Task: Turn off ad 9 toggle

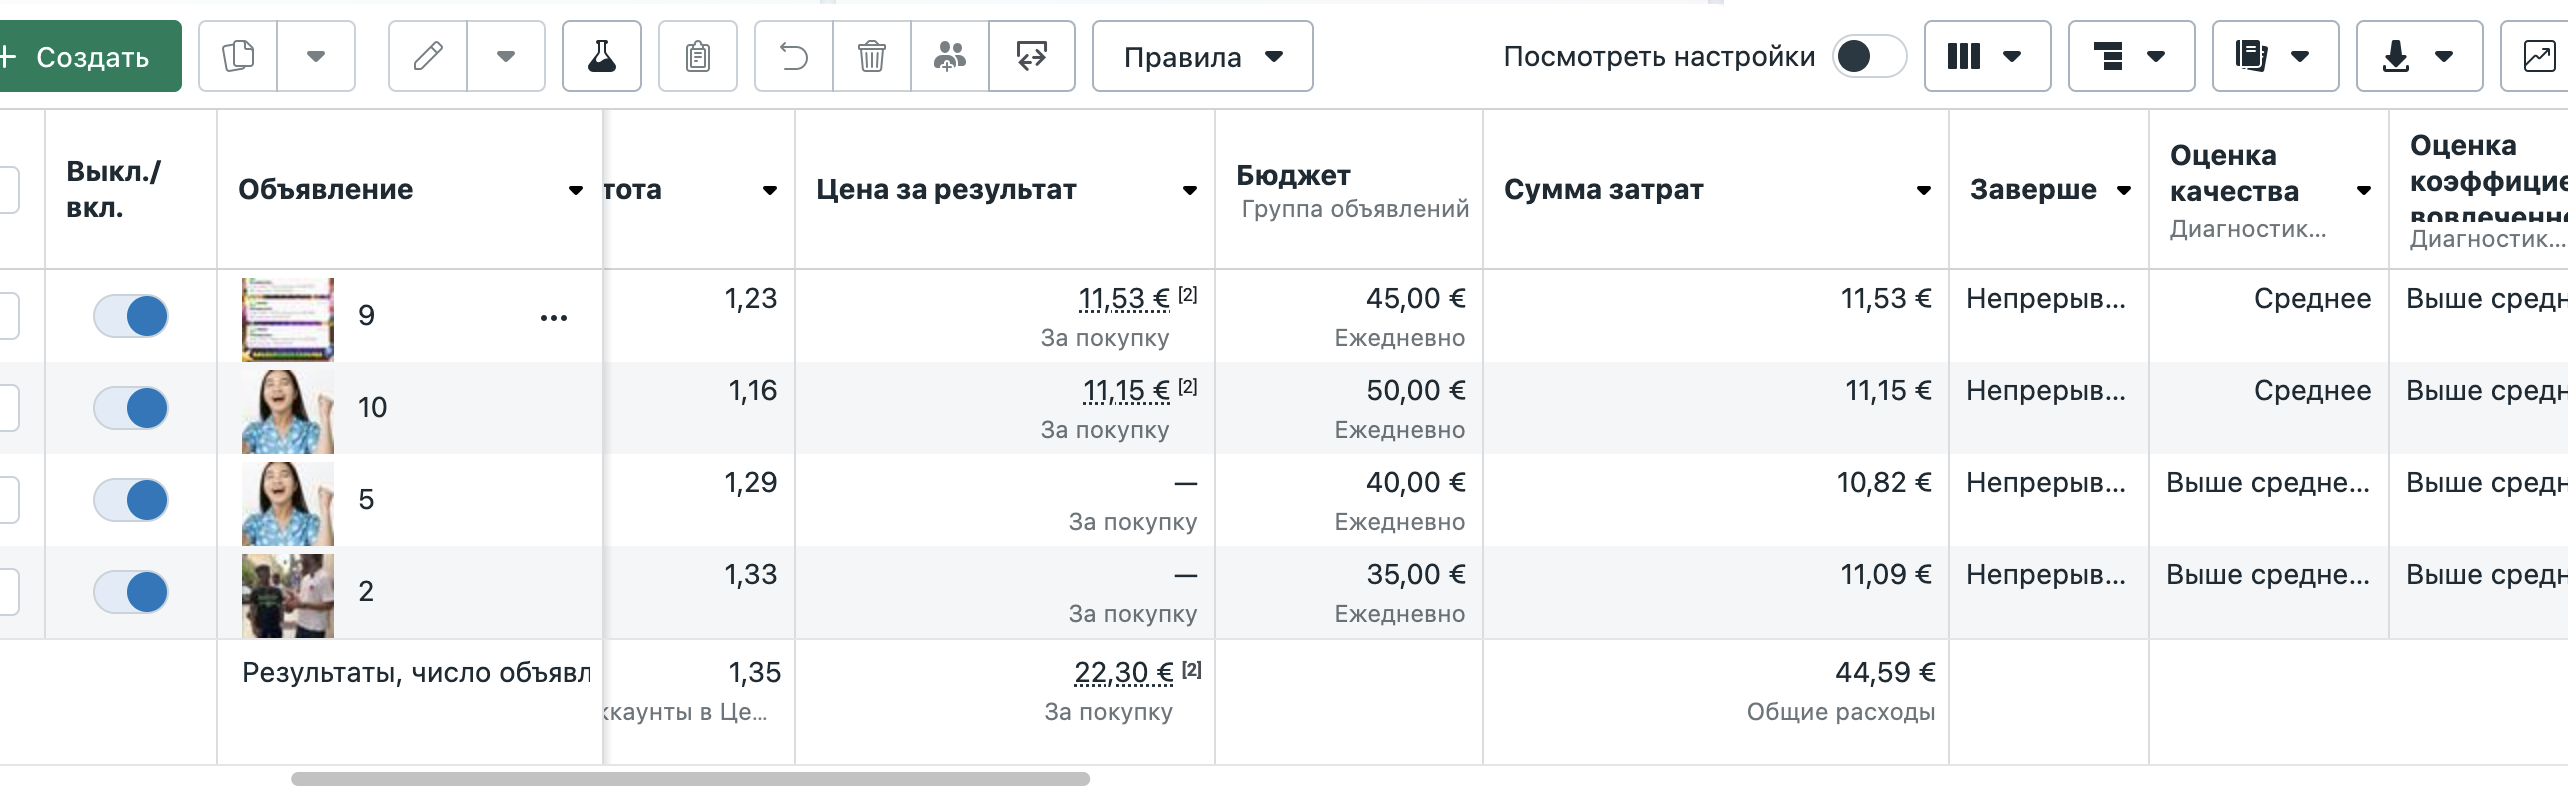Action: coord(131,316)
